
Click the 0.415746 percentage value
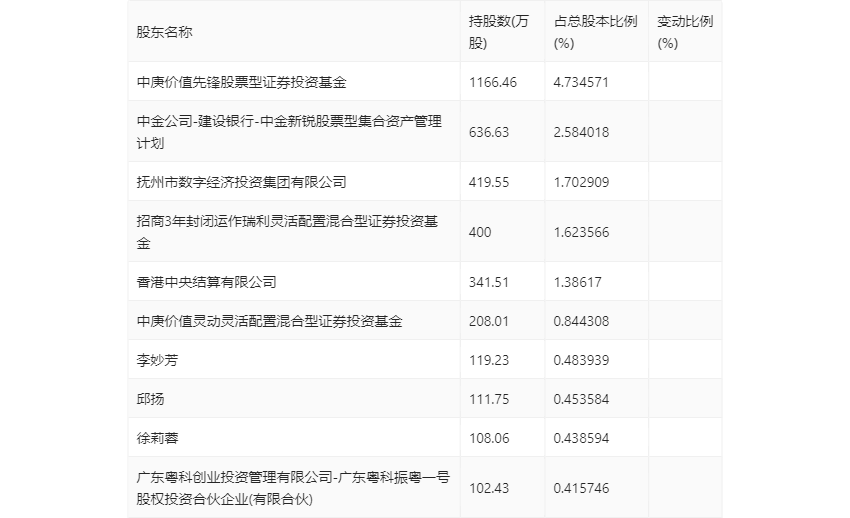coord(581,488)
